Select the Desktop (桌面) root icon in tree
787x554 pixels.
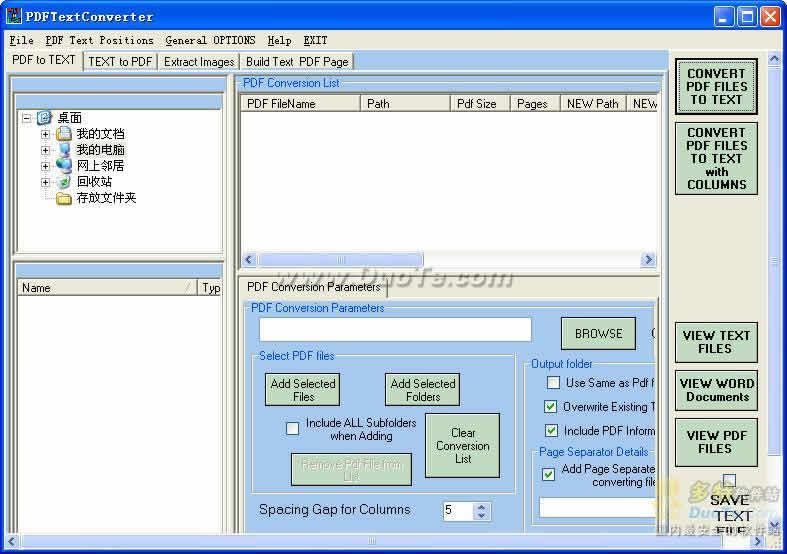click(44, 118)
